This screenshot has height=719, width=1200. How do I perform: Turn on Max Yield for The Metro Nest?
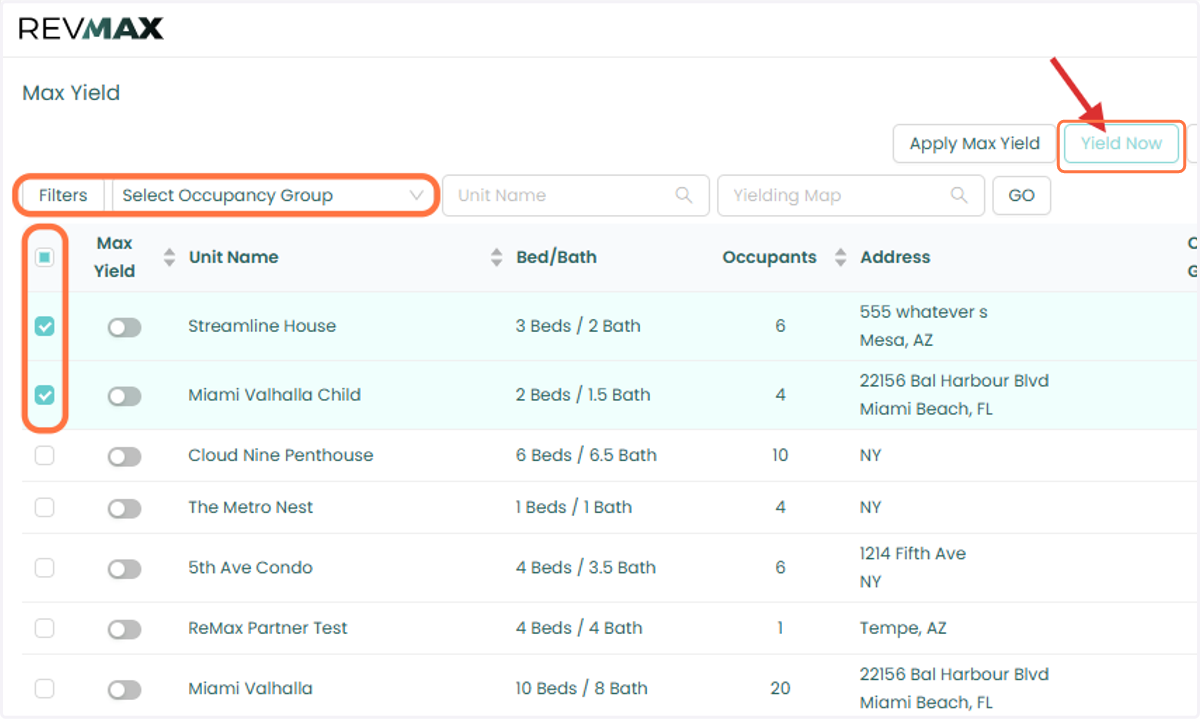click(125, 508)
